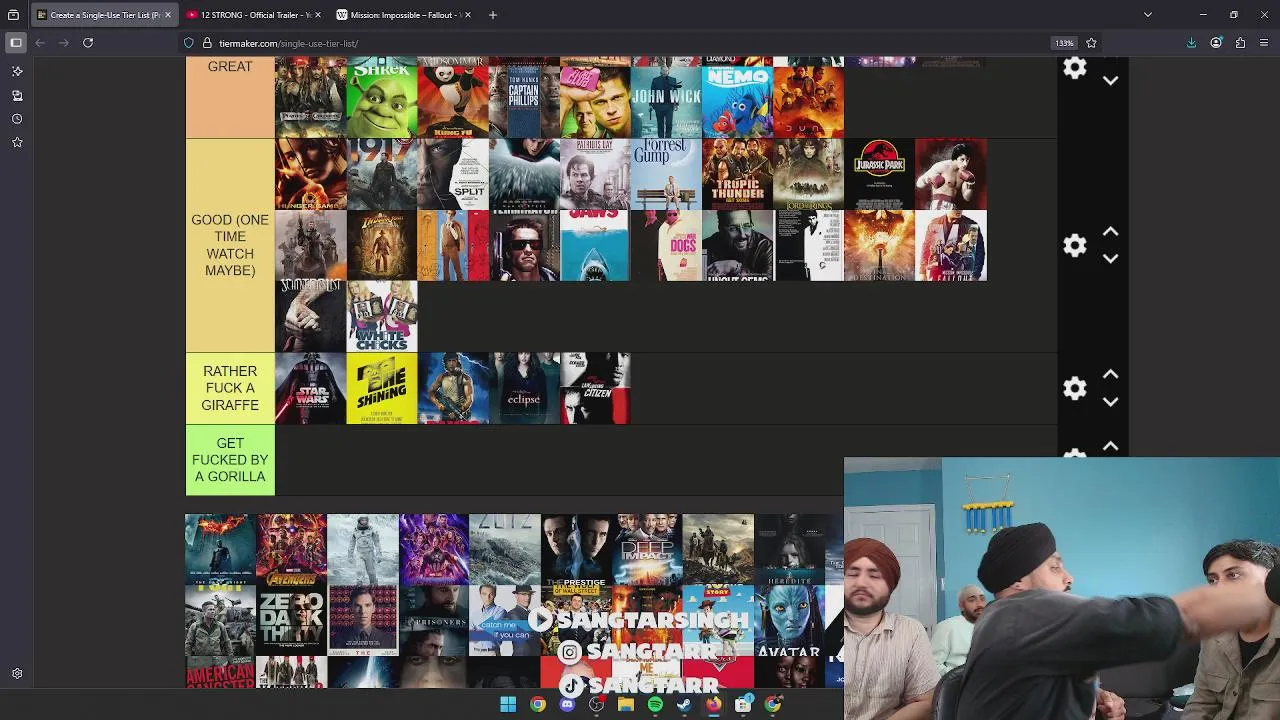Move the Star Wars row down
This screenshot has height=720, width=1280.
point(1110,401)
